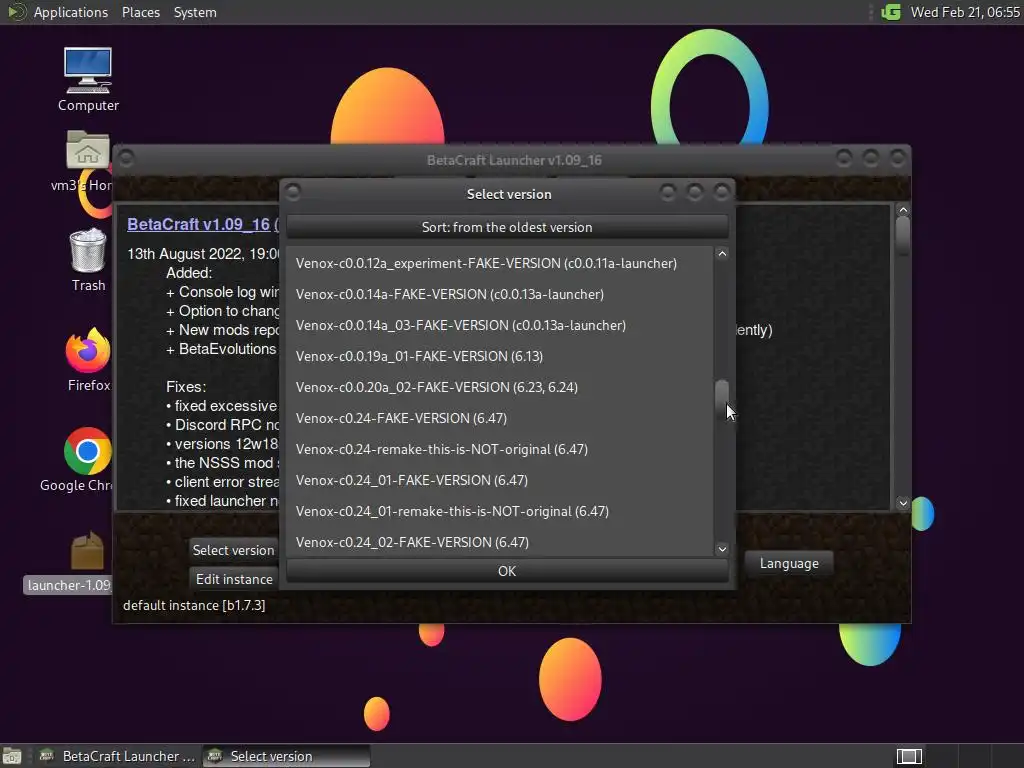
Task: Click the Edit instance button
Action: point(234,579)
